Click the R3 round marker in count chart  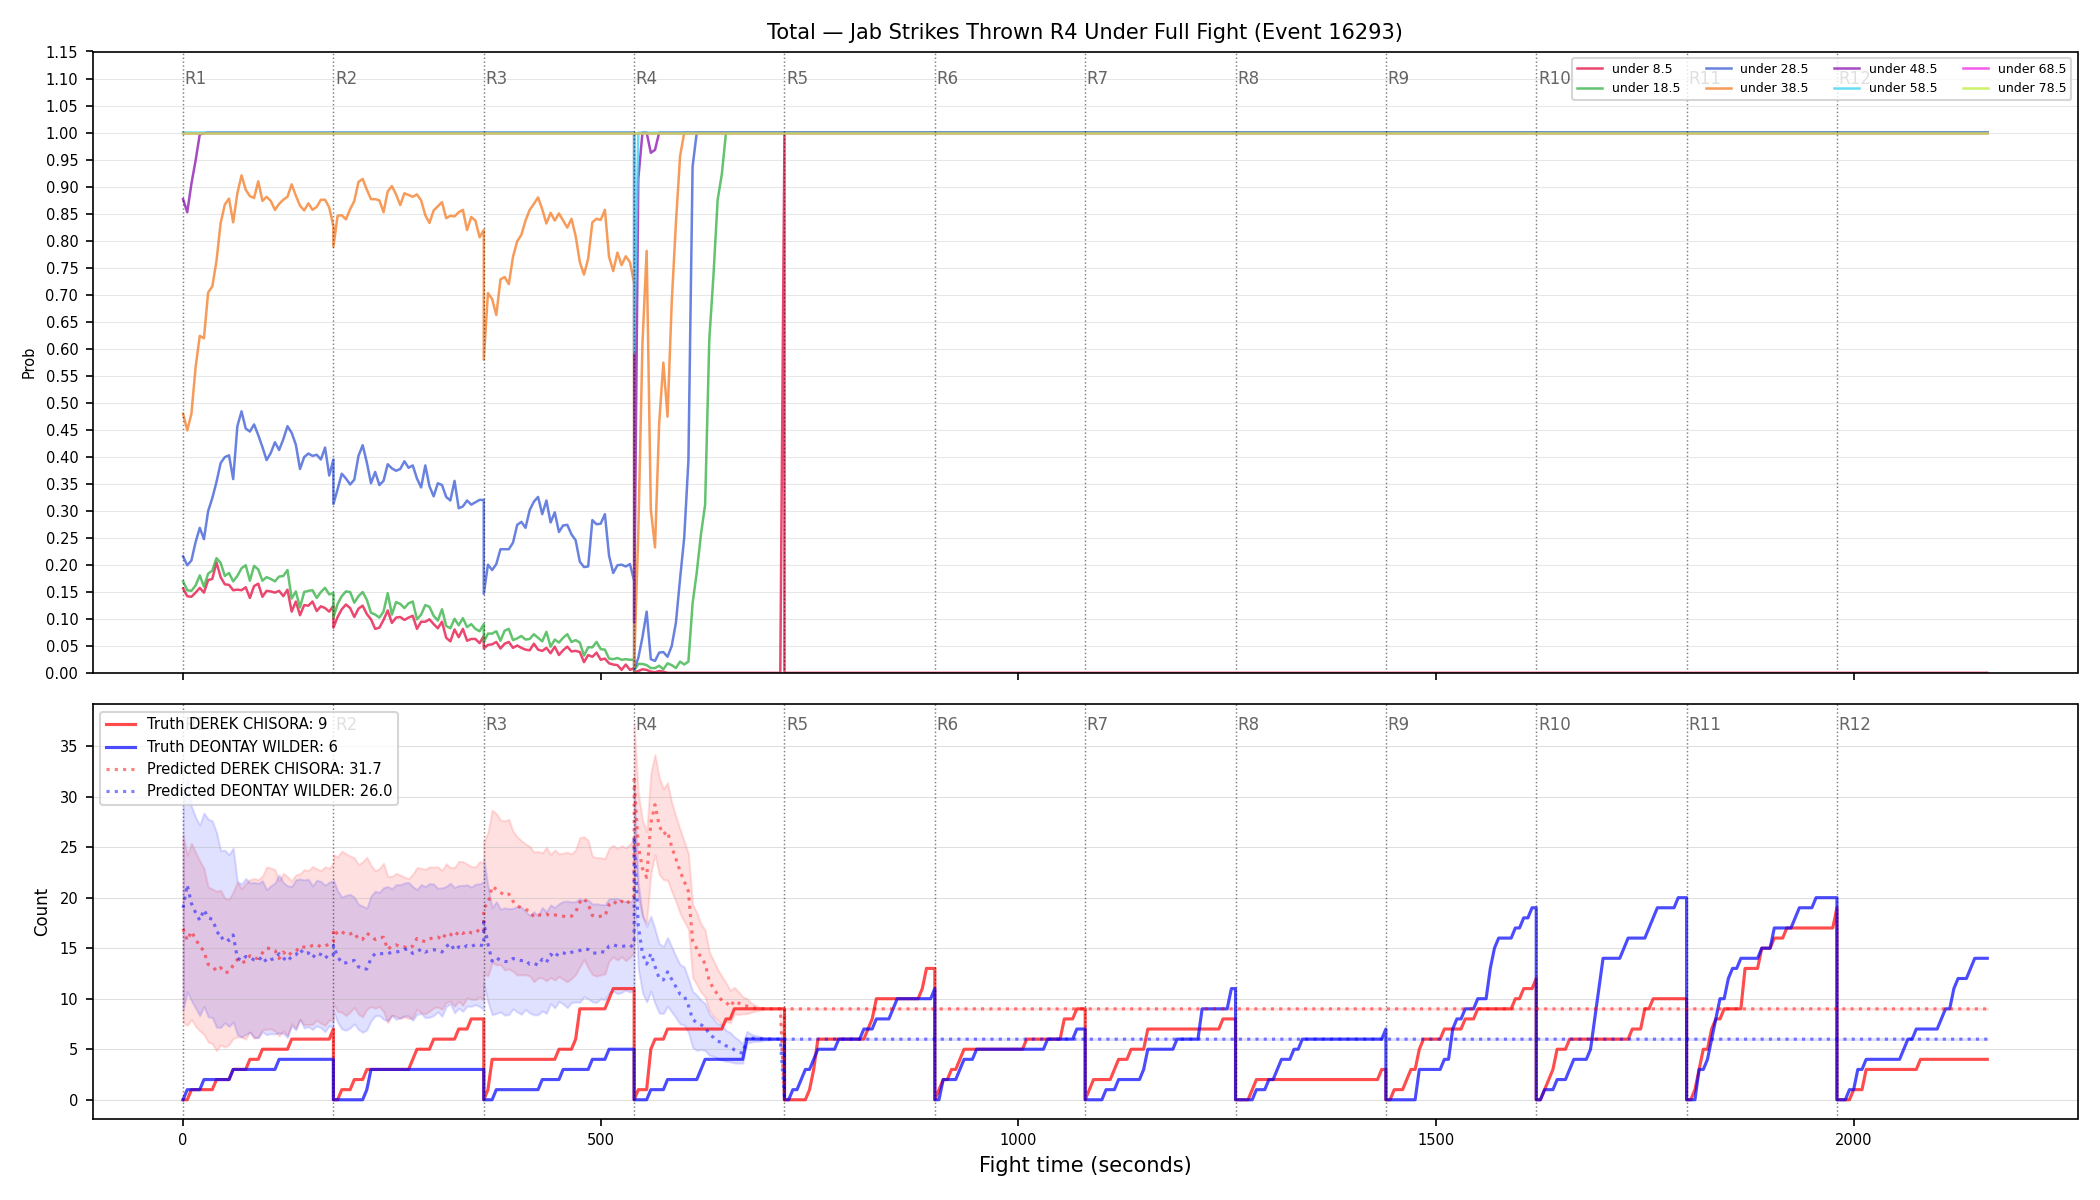(496, 724)
